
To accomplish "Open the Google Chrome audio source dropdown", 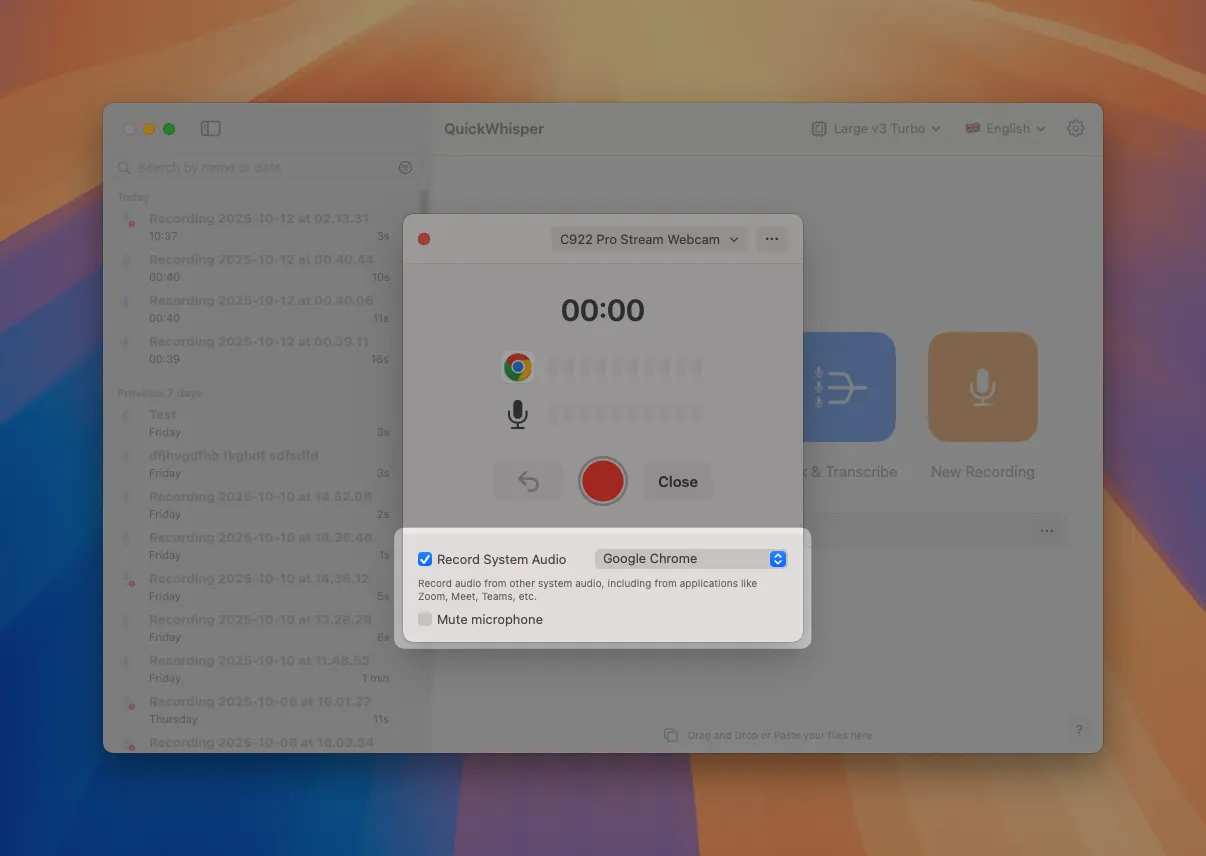I will click(x=691, y=559).
